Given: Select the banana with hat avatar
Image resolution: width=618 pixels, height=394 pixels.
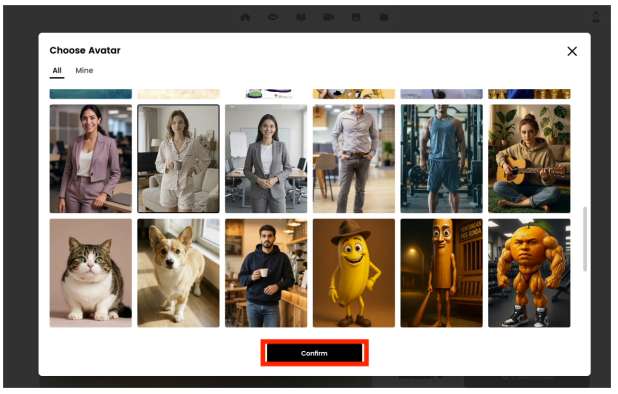Looking at the screenshot, I should click(x=354, y=273).
